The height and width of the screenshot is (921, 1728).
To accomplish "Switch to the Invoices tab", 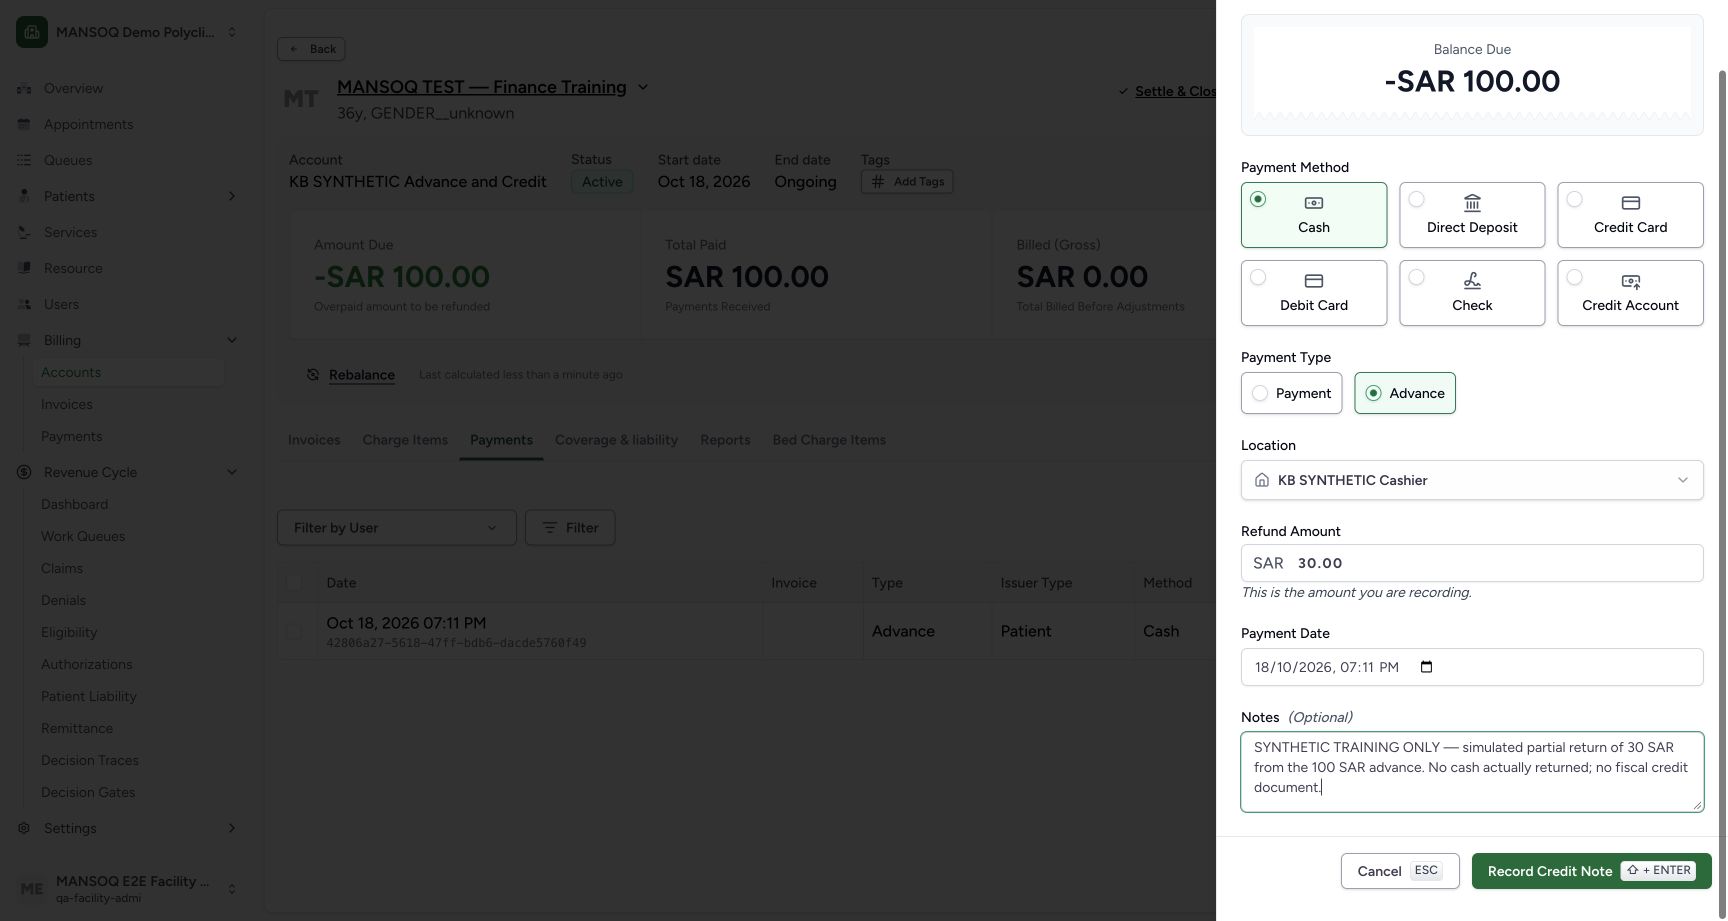I will coord(314,440).
